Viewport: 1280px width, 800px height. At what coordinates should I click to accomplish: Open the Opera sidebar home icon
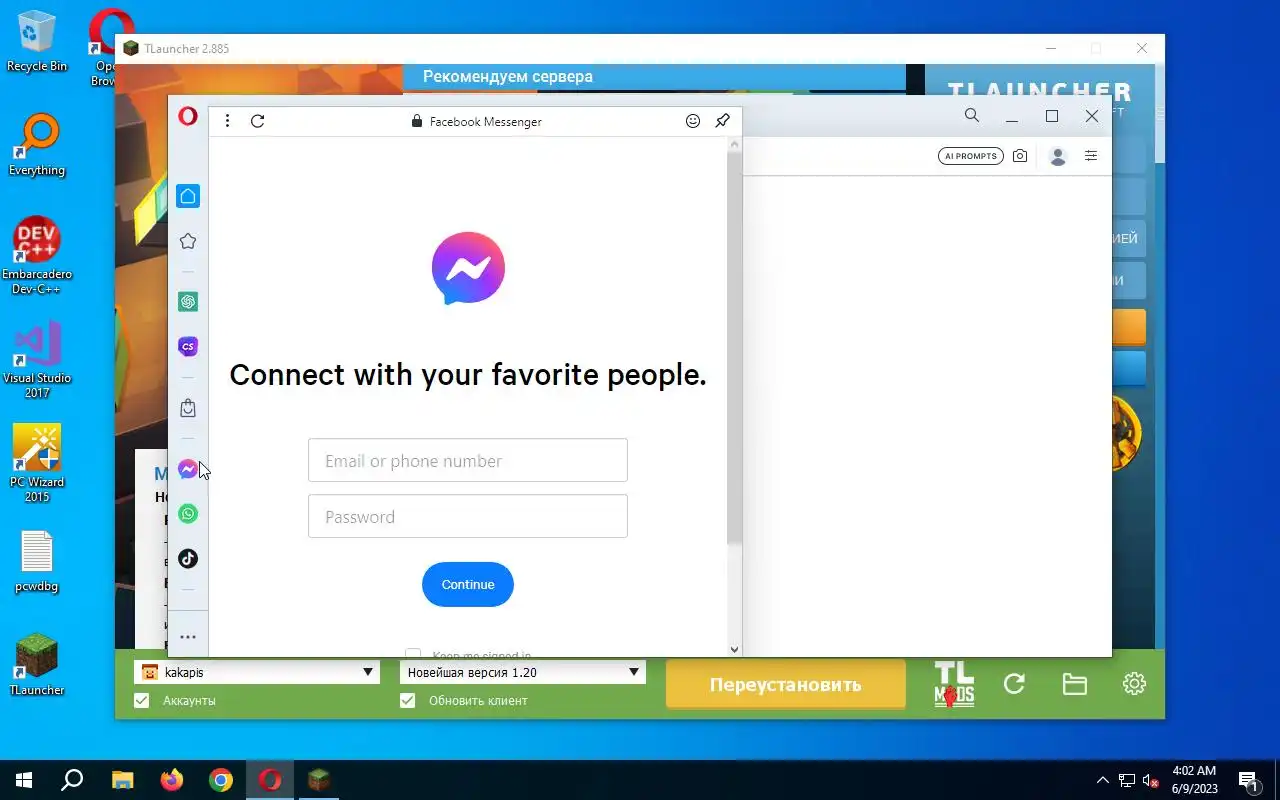coord(188,196)
